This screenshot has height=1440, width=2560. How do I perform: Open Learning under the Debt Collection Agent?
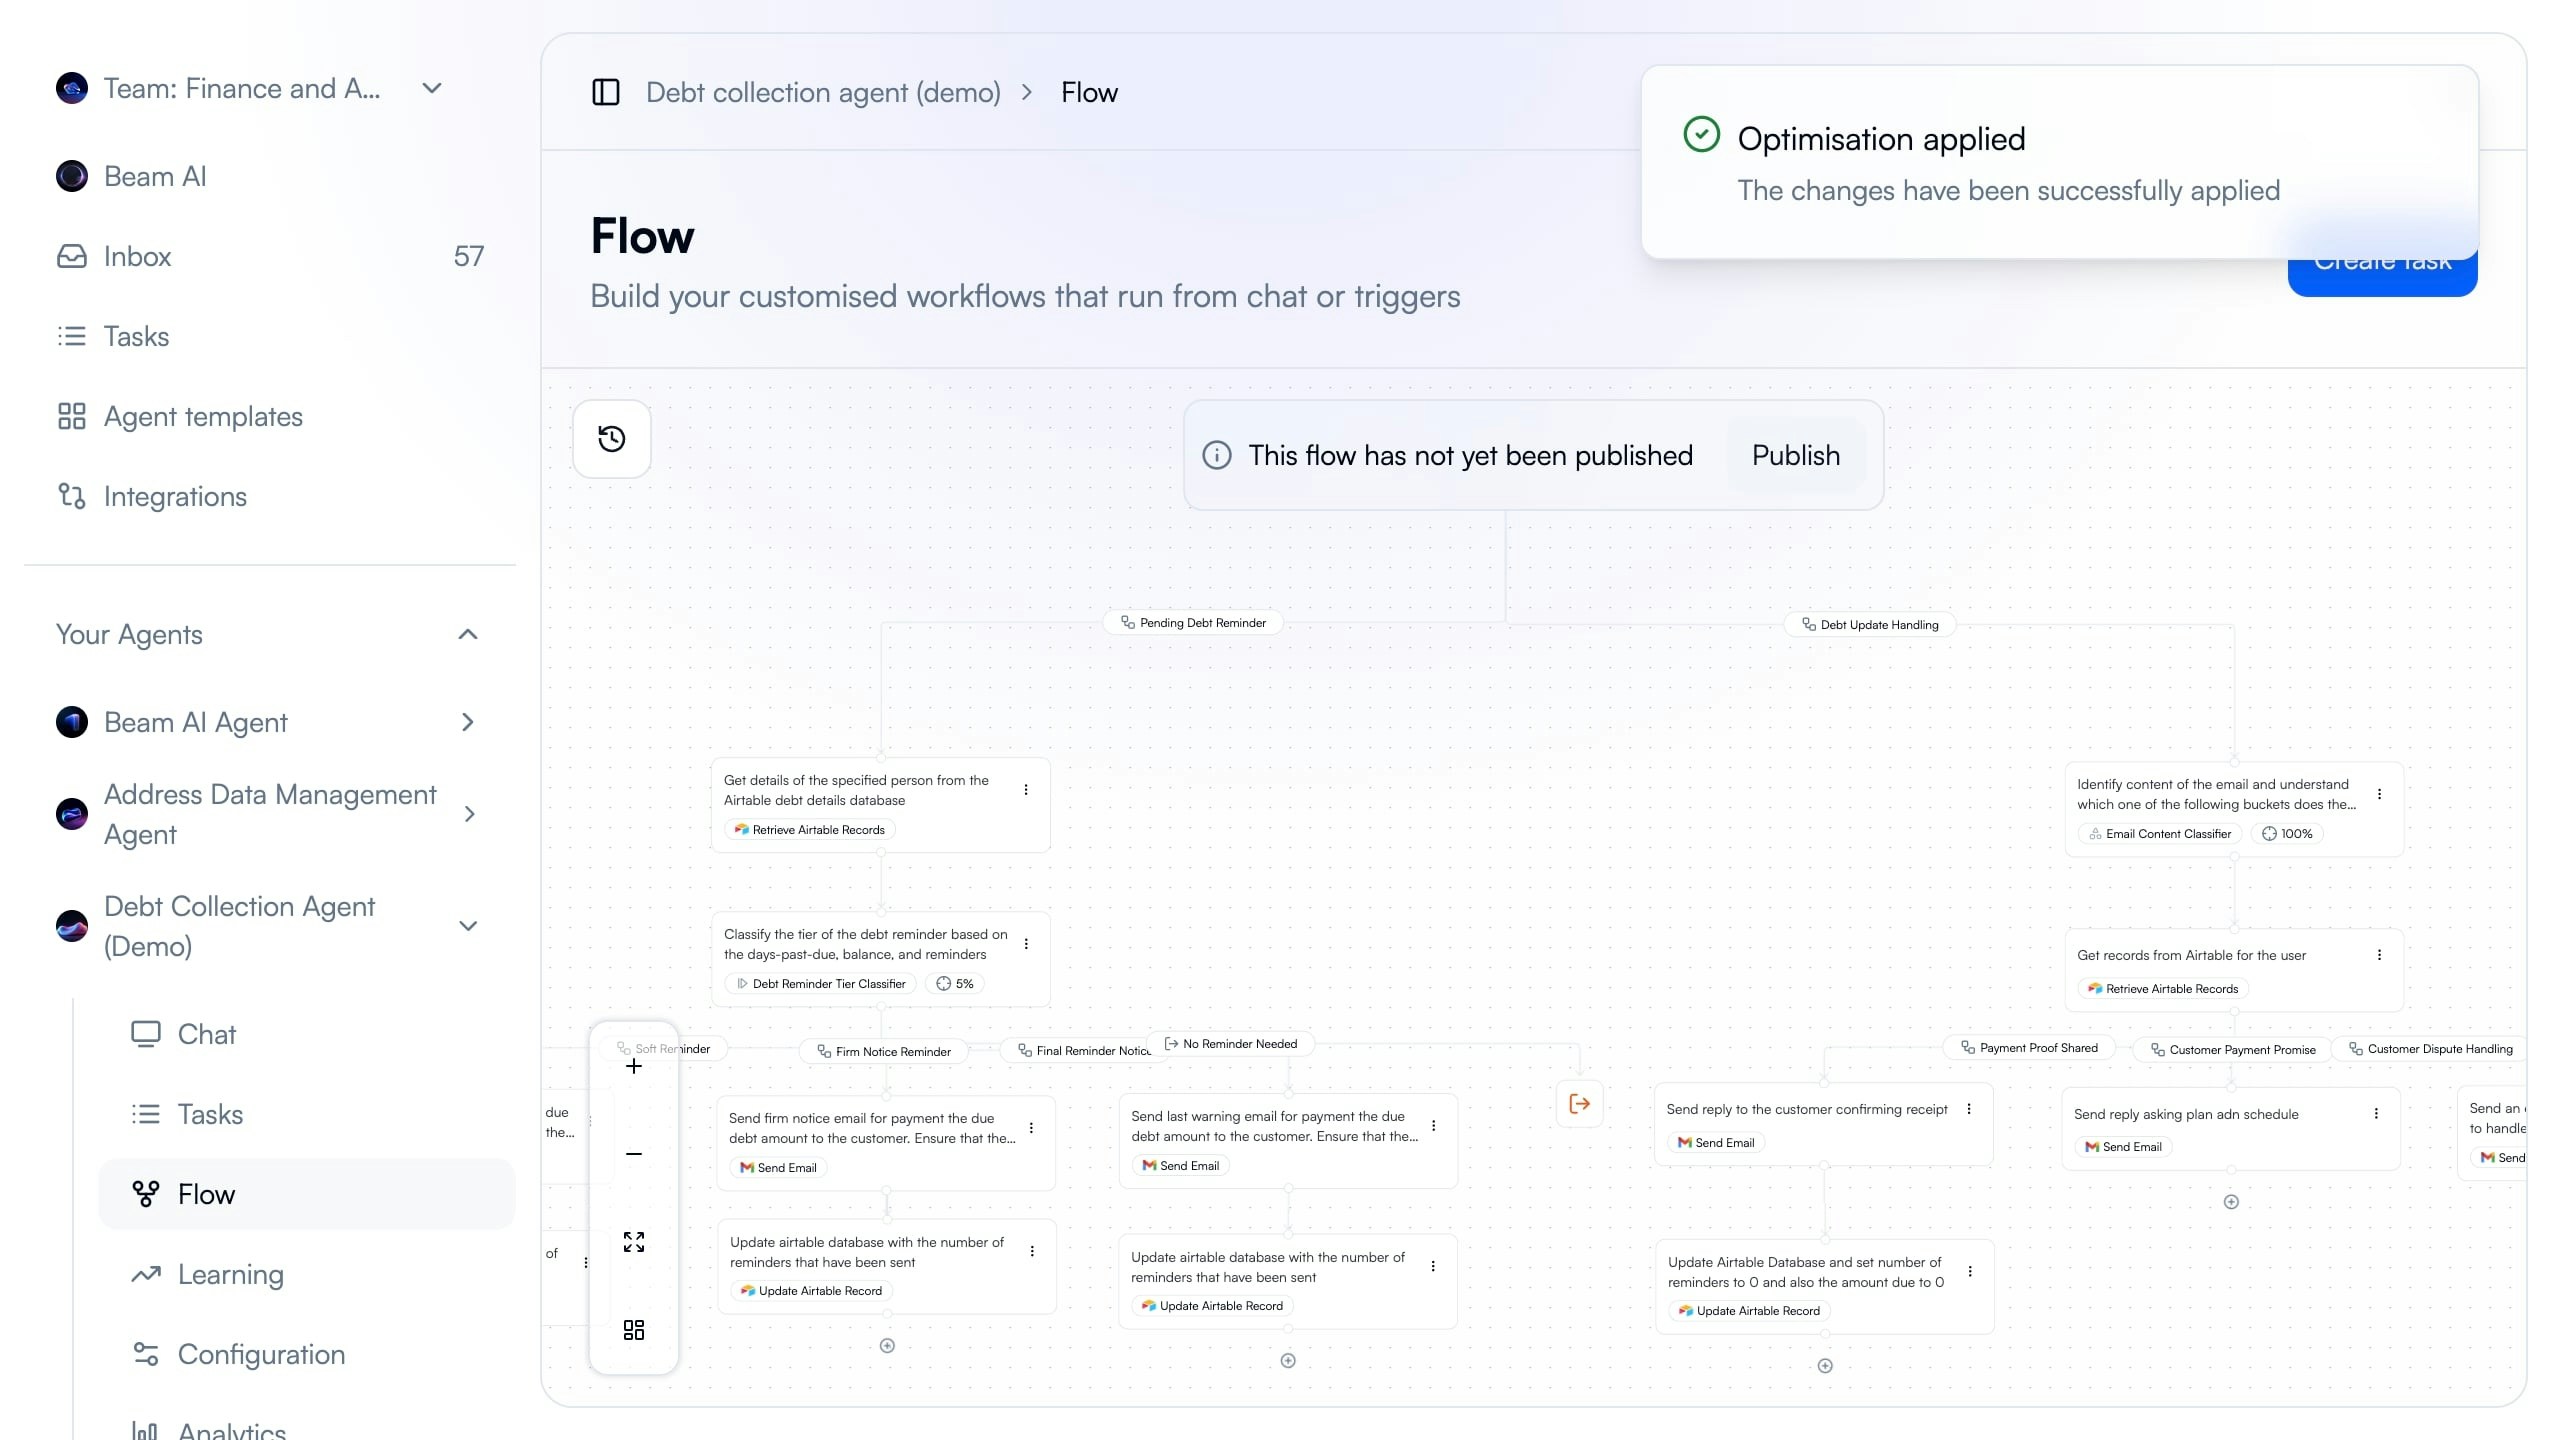point(231,1274)
